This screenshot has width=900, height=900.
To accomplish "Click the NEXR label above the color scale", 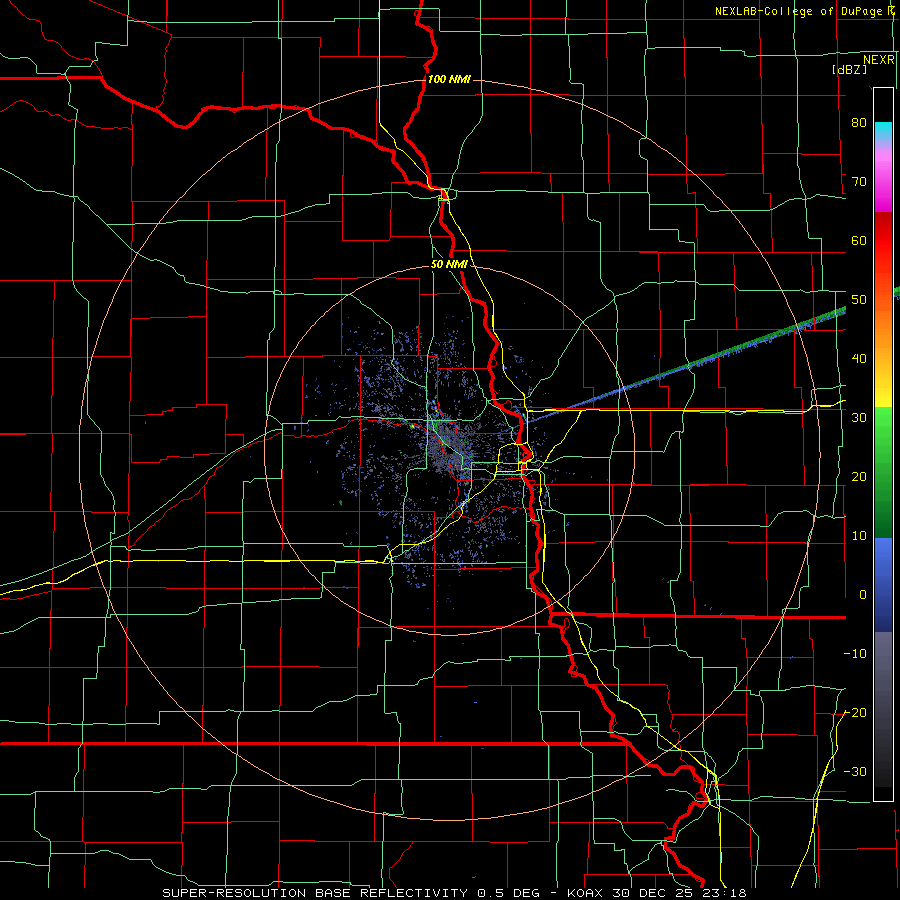I will [x=878, y=60].
